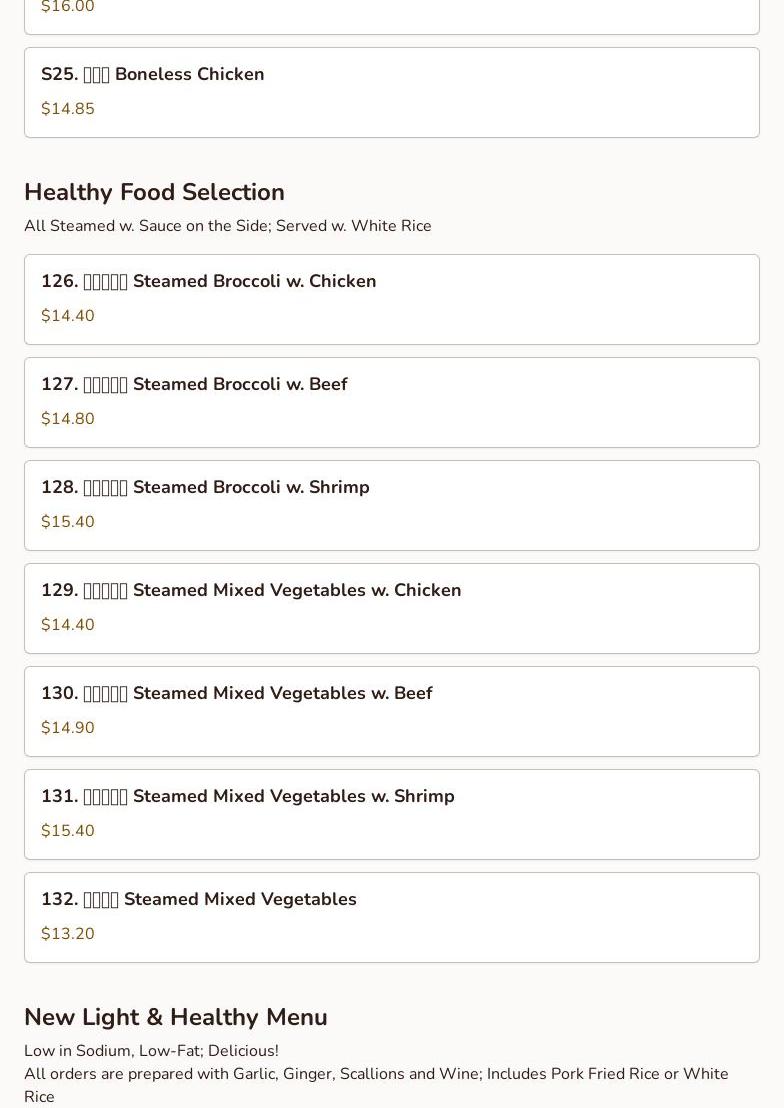Choose 127 Steamed Broccoli w. Beef
The height and width of the screenshot is (1108, 784).
[392, 403]
